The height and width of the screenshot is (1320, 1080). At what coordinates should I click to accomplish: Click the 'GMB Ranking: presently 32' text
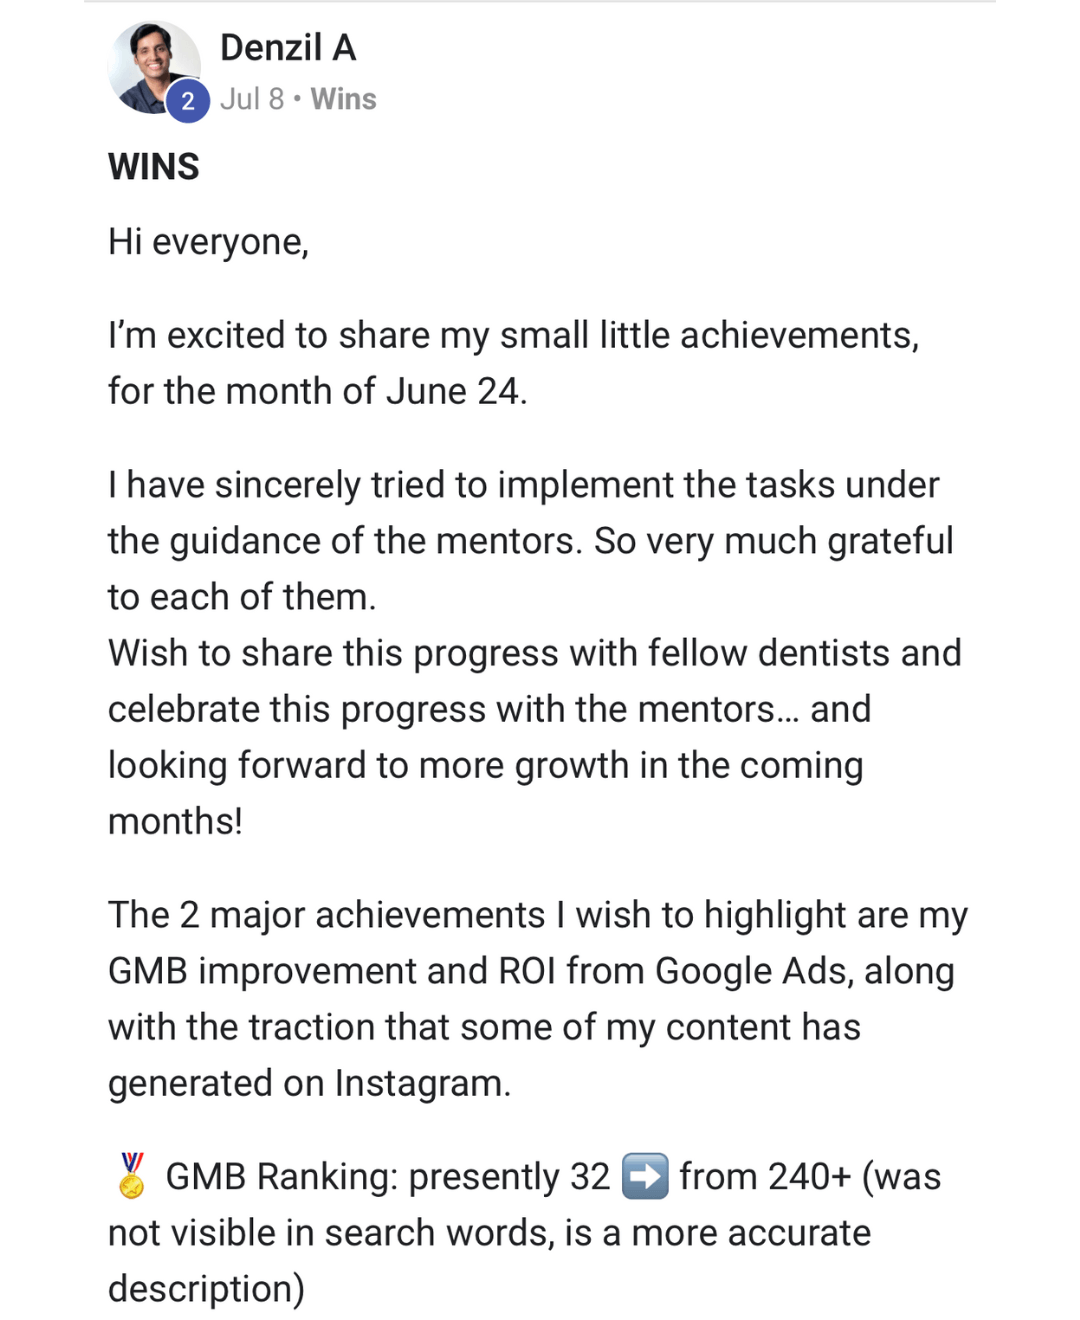click(x=387, y=1177)
